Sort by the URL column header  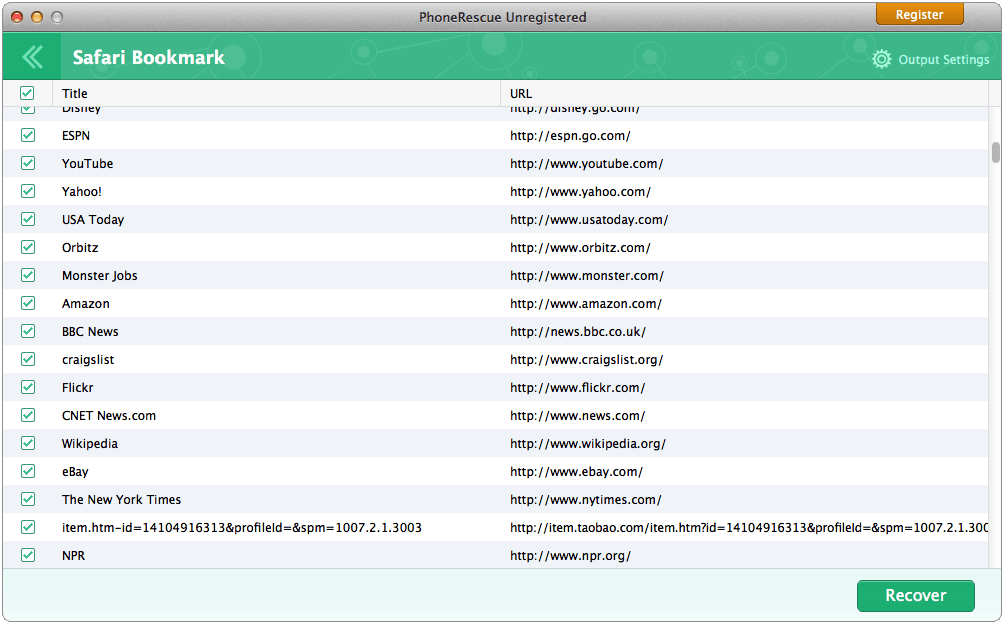pyautogui.click(x=744, y=93)
